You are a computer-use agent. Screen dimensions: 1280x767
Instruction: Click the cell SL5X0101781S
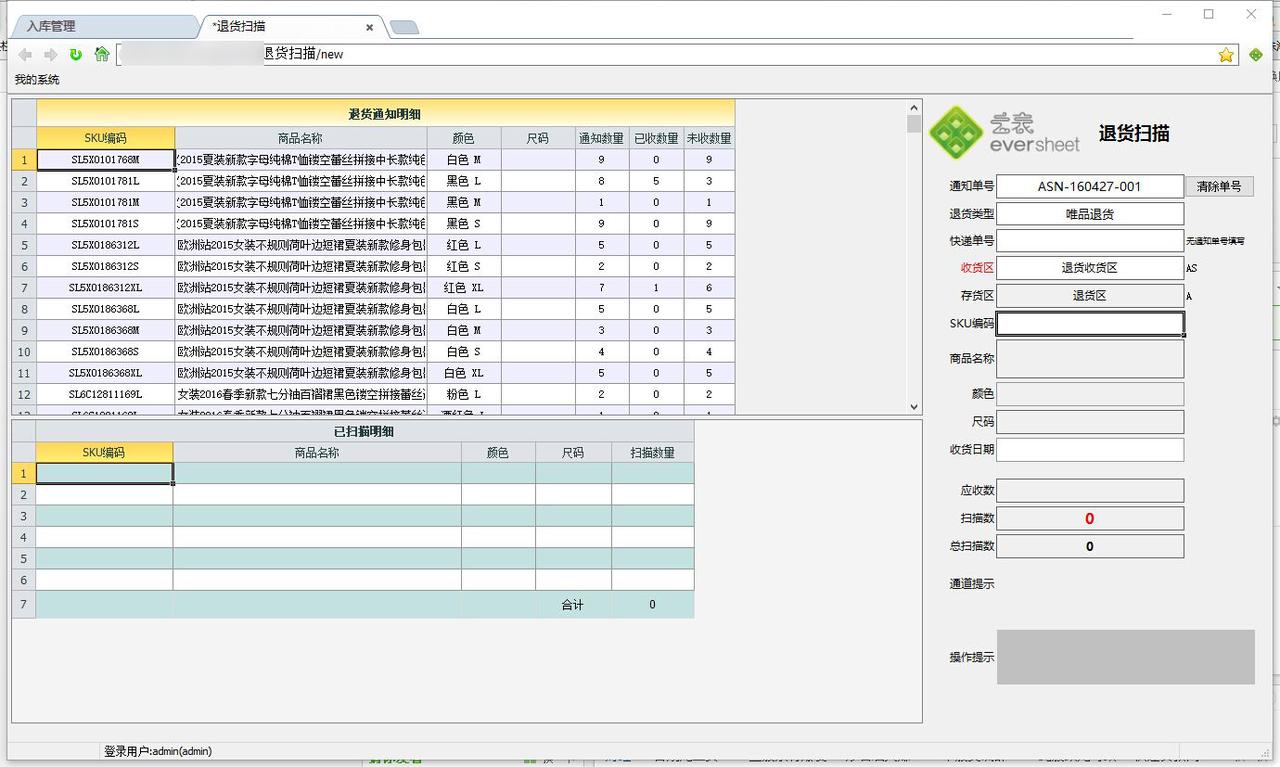click(x=106, y=224)
